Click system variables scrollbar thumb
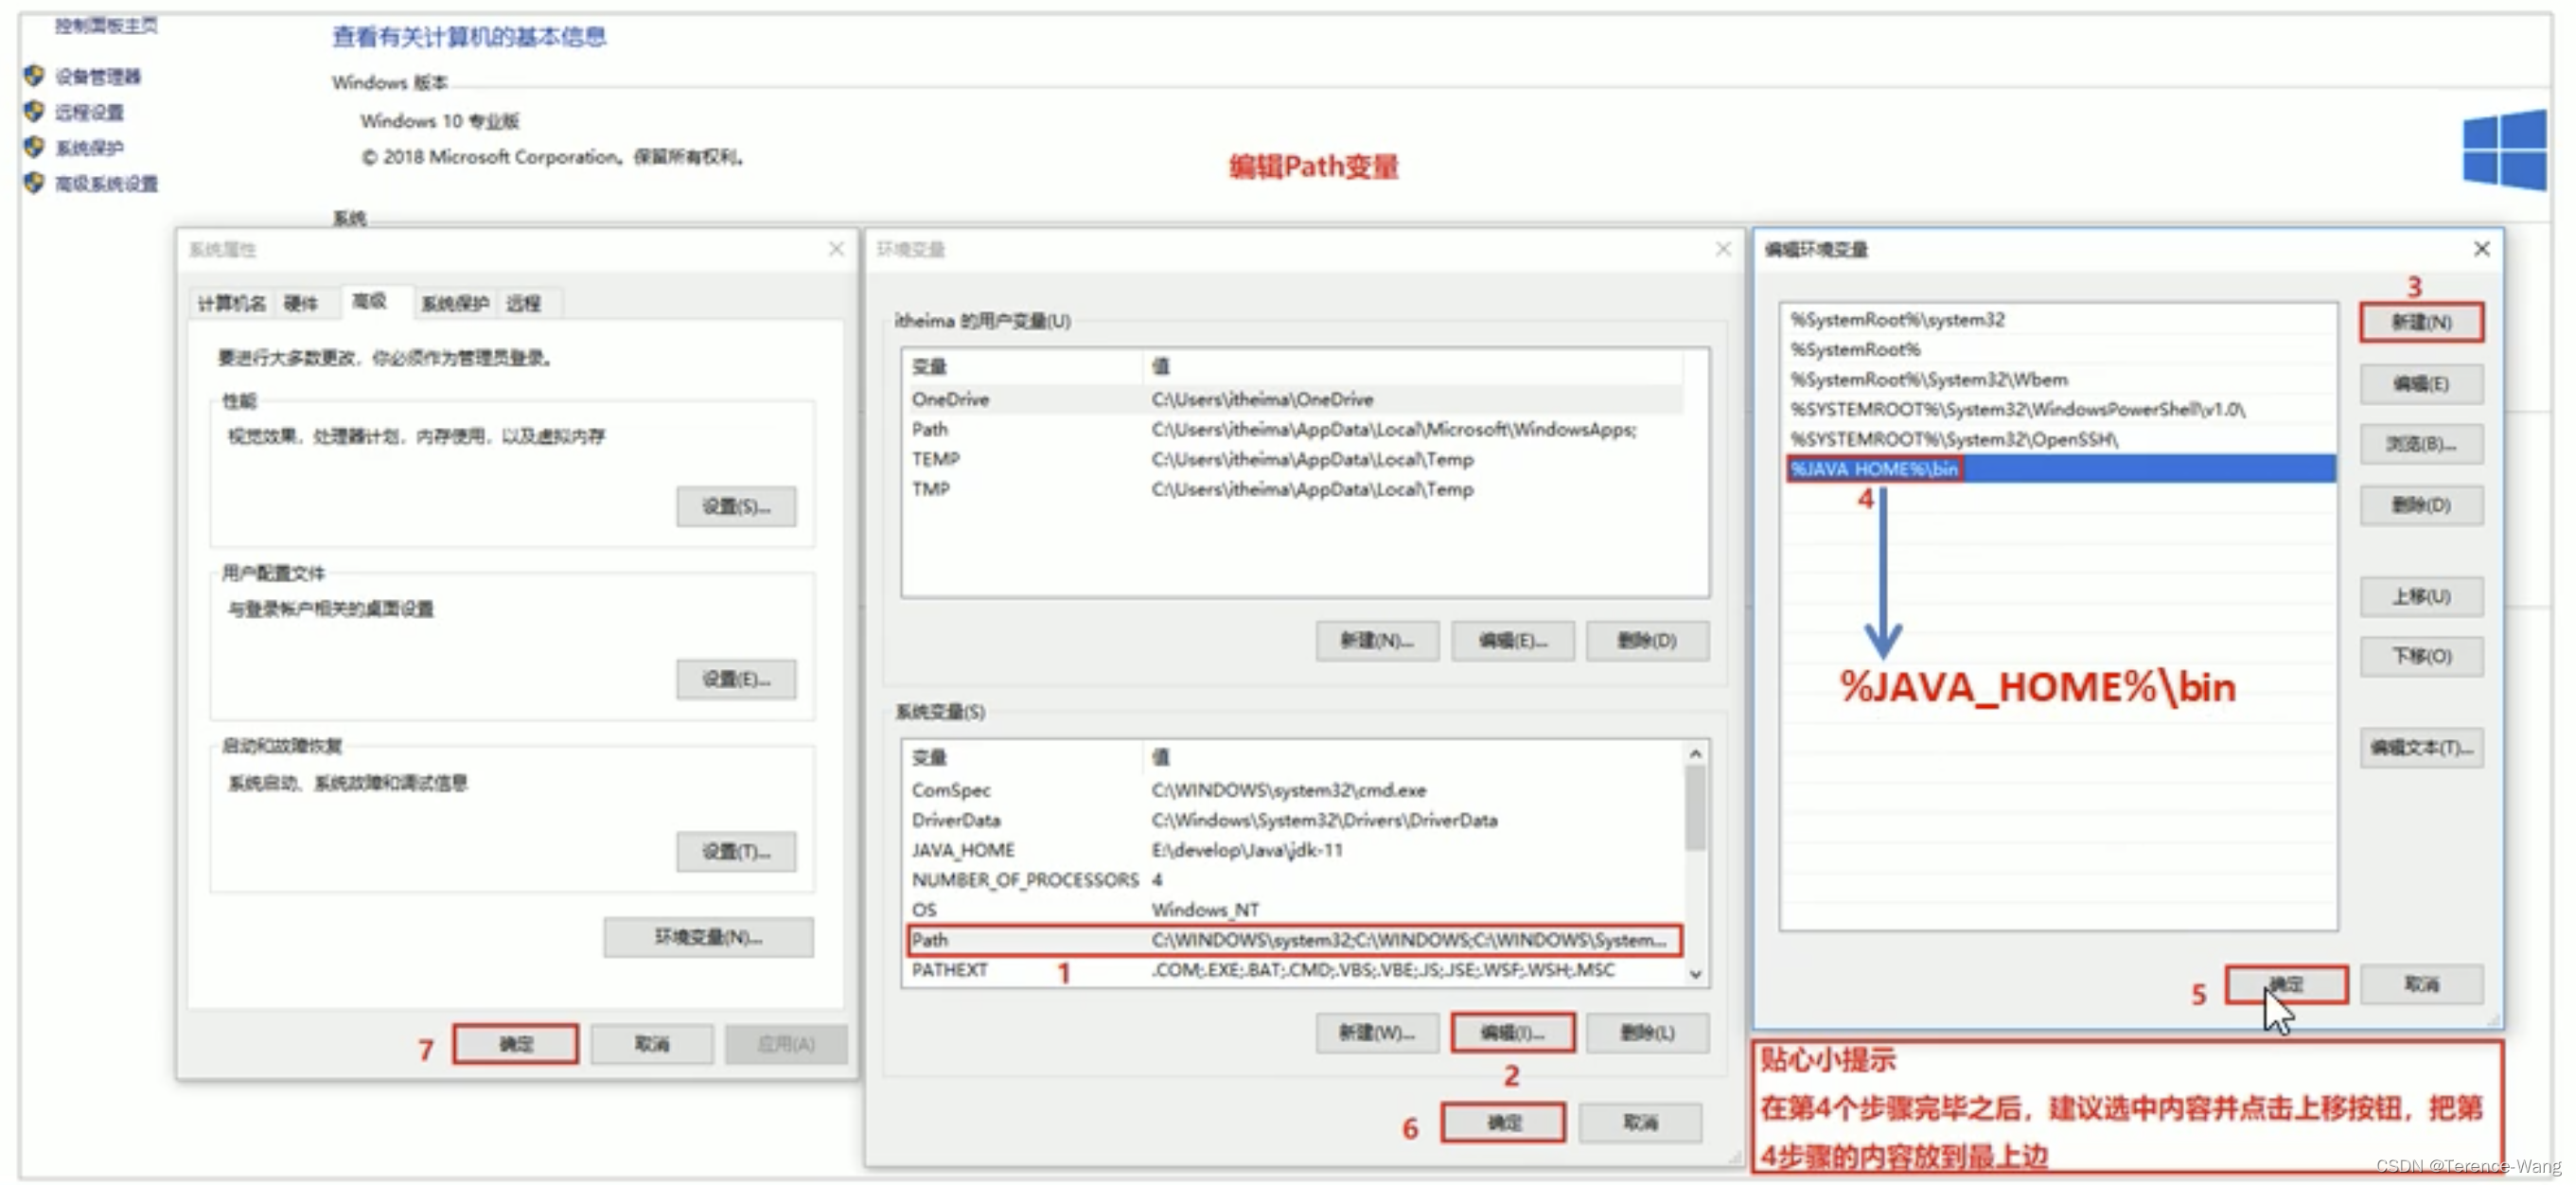 click(x=1696, y=808)
